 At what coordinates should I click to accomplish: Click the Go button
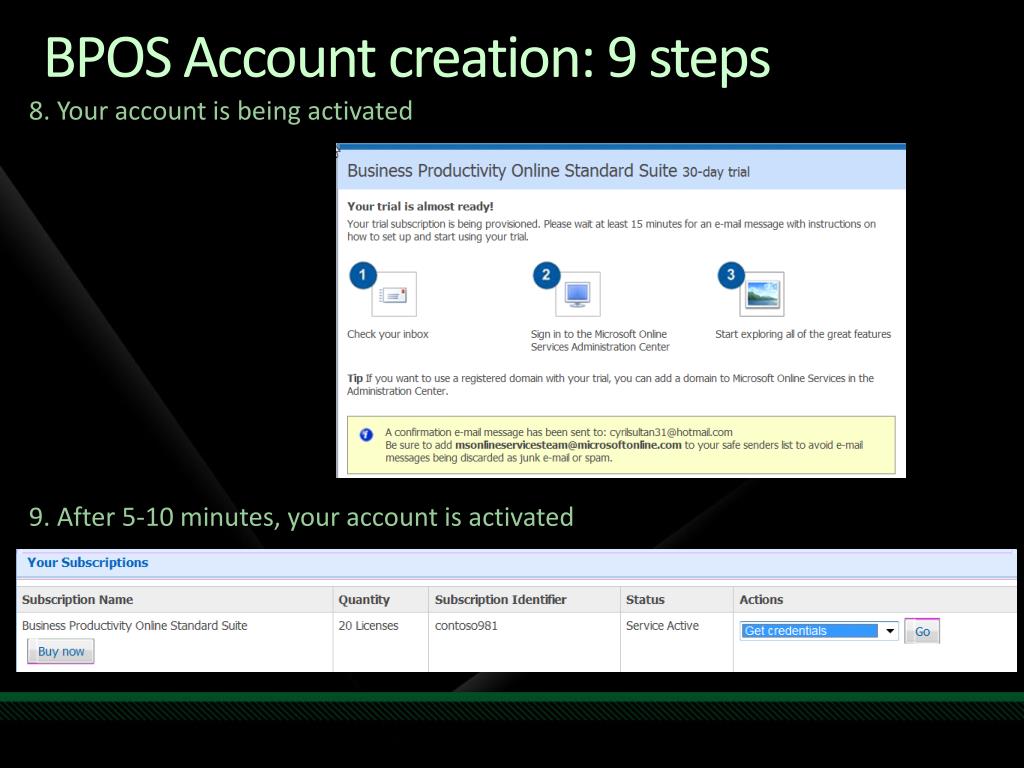click(922, 632)
